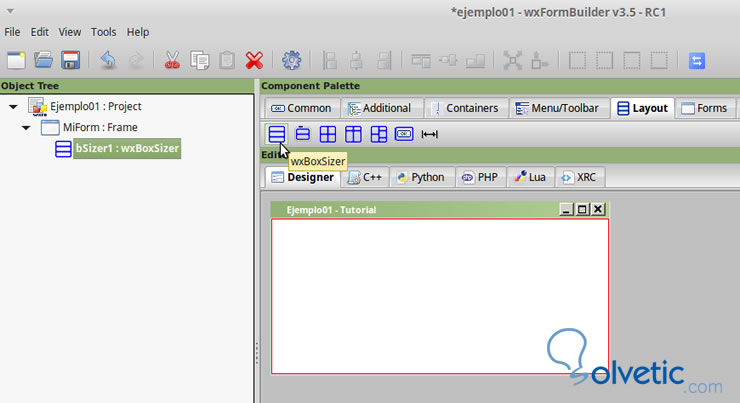Minimize the designed Ejemplo01 frame preview
This screenshot has height=403, width=740.
566,209
